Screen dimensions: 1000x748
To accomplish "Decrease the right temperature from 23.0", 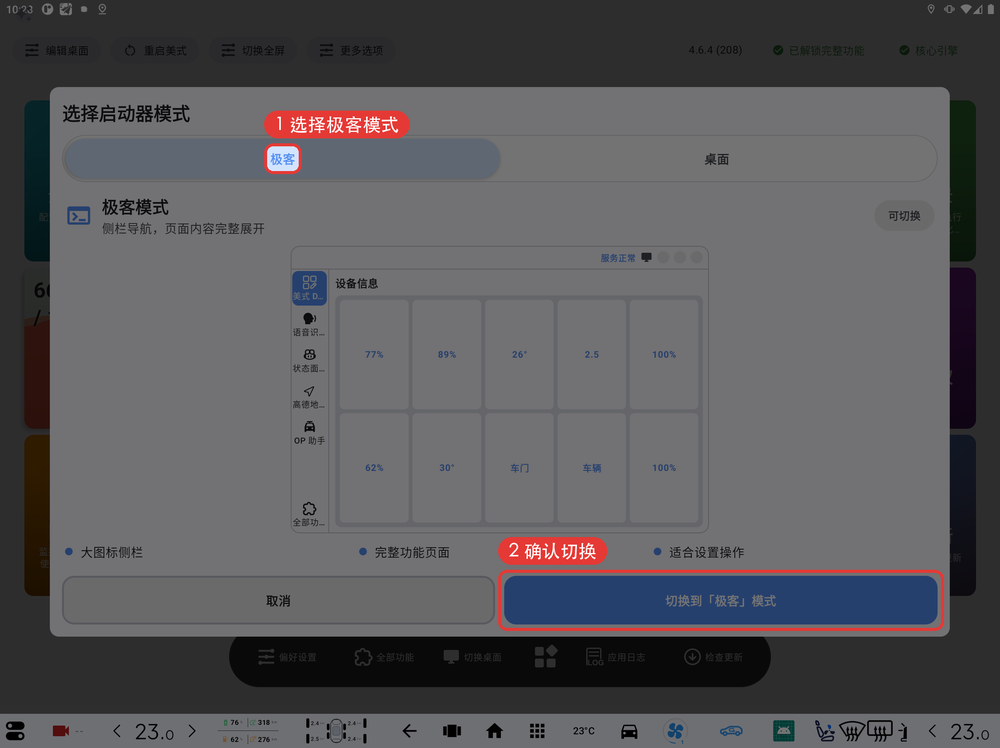I will click(x=932, y=731).
